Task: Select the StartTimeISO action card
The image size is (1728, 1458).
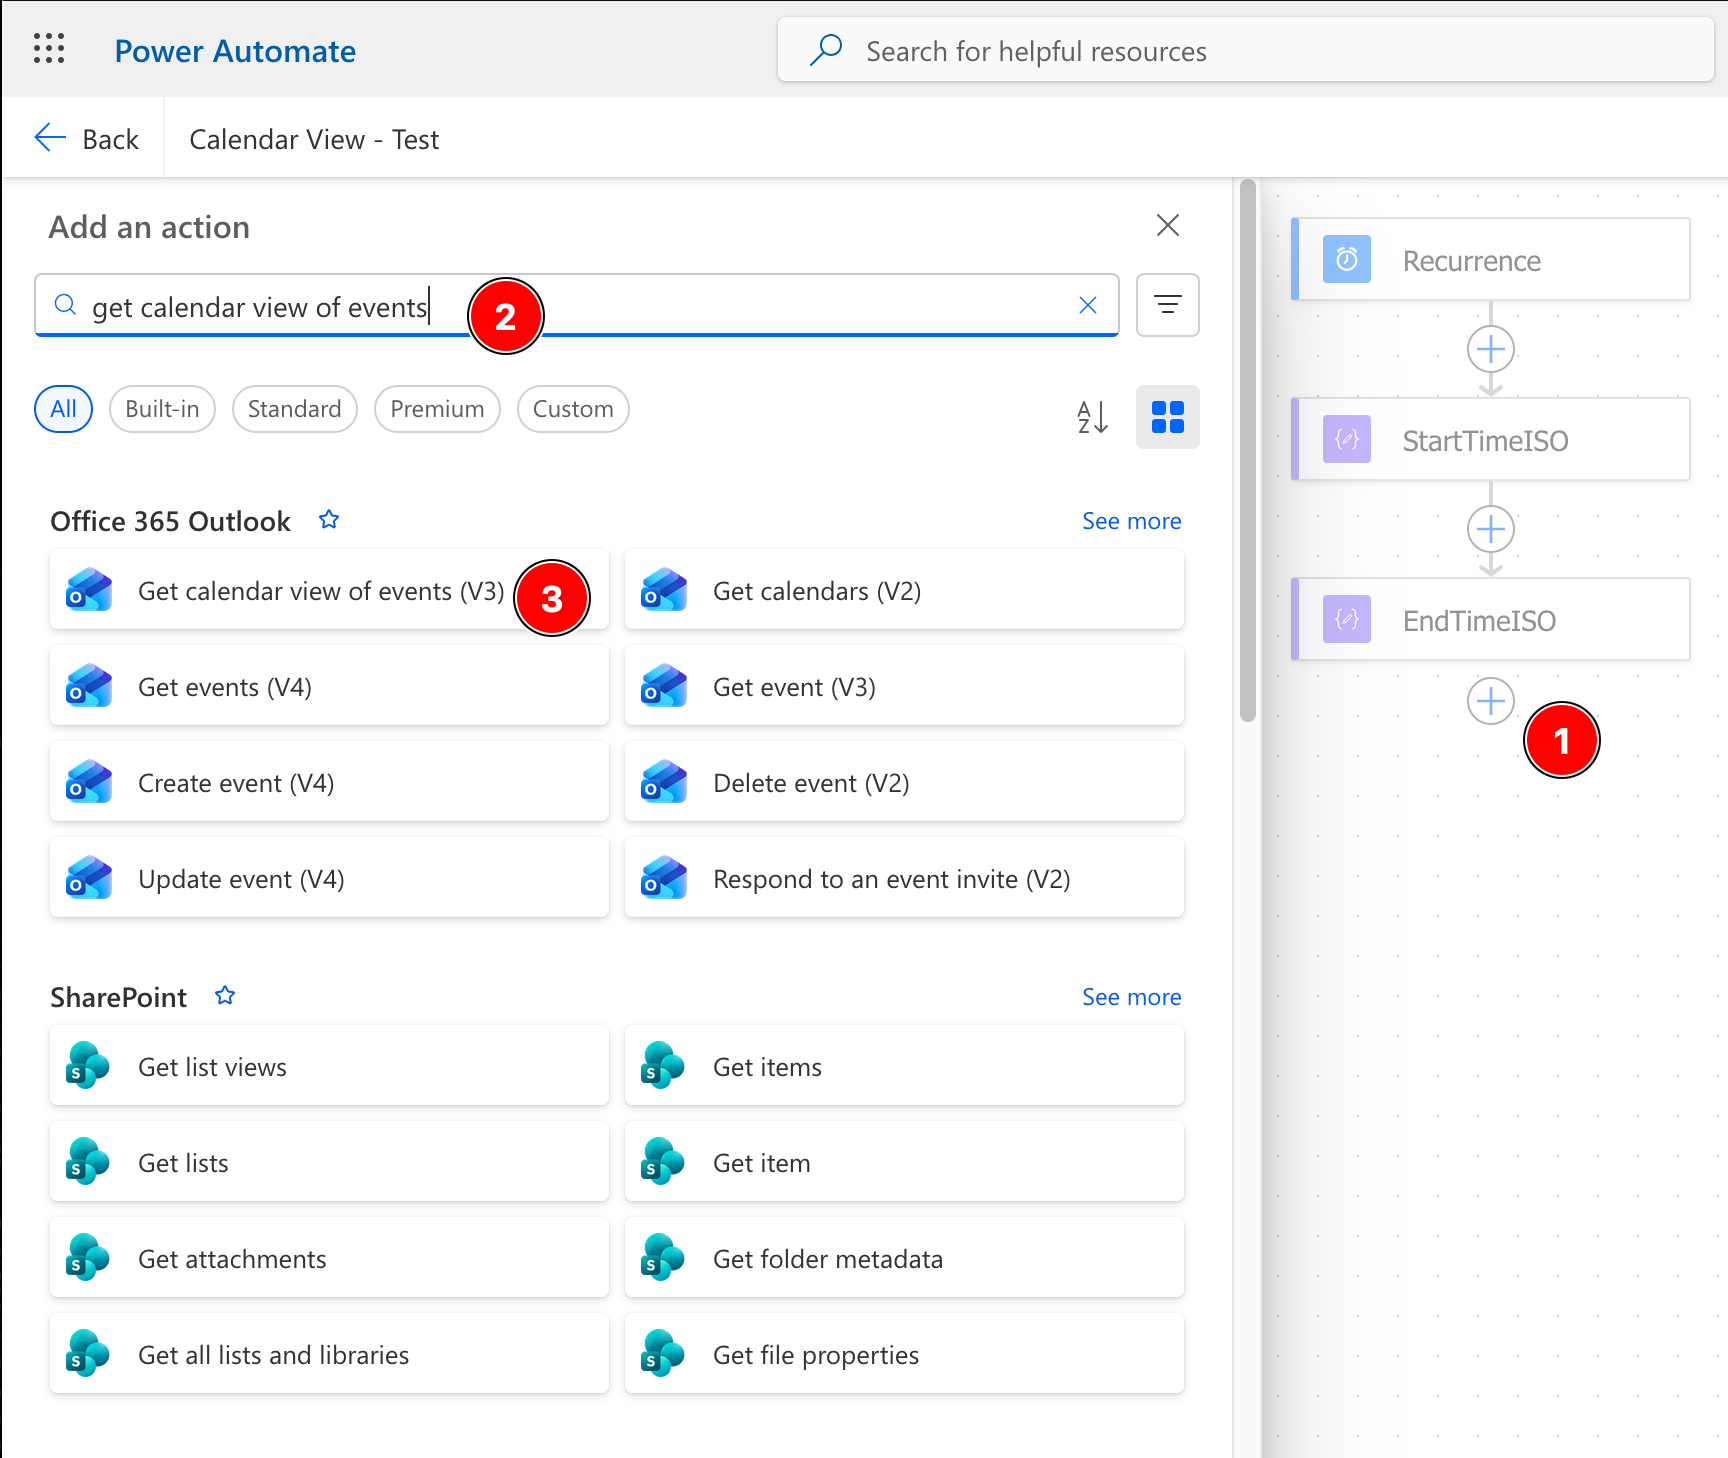Action: click(x=1491, y=440)
